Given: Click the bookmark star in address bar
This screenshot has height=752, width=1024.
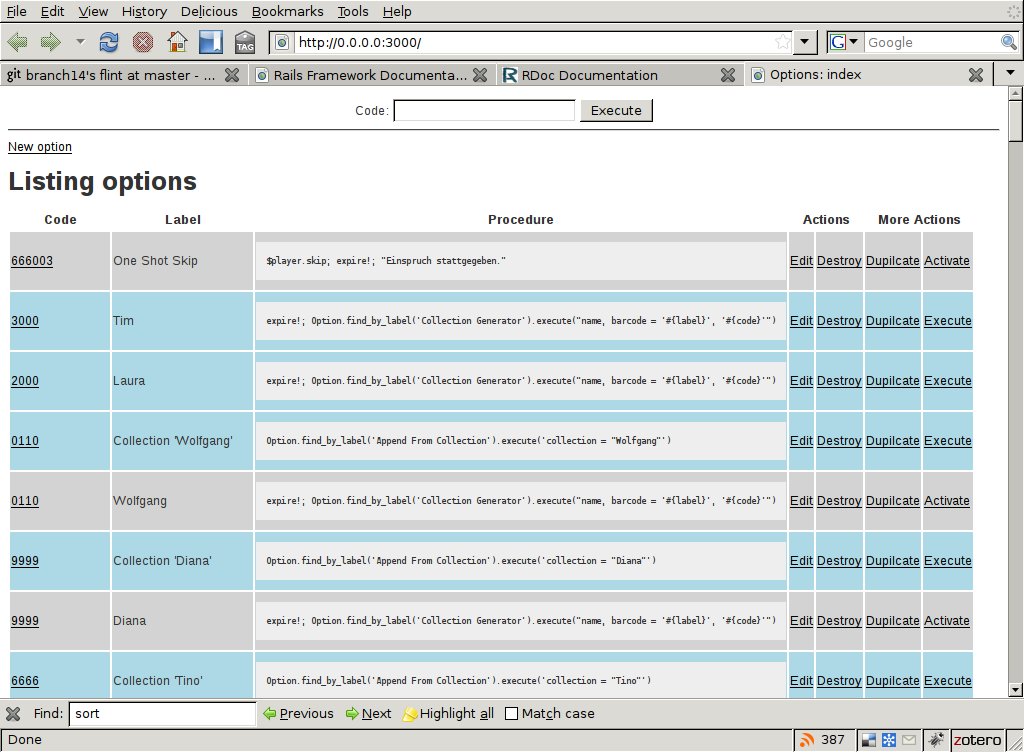Looking at the screenshot, I should pyautogui.click(x=782, y=42).
